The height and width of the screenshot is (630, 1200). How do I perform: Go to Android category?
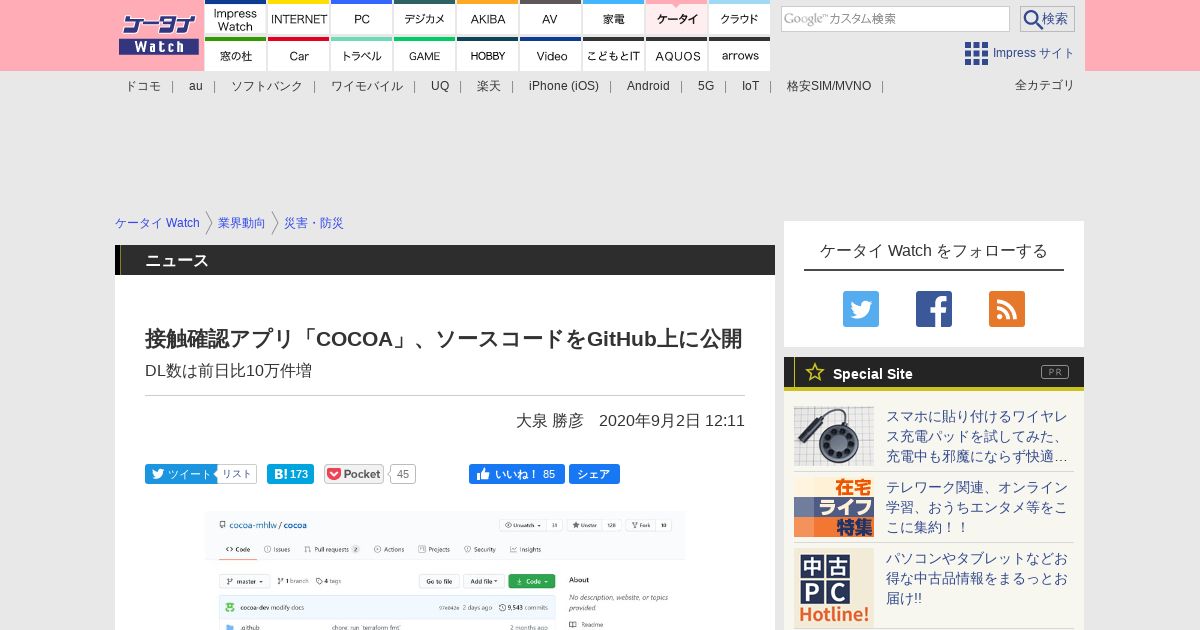(x=648, y=86)
